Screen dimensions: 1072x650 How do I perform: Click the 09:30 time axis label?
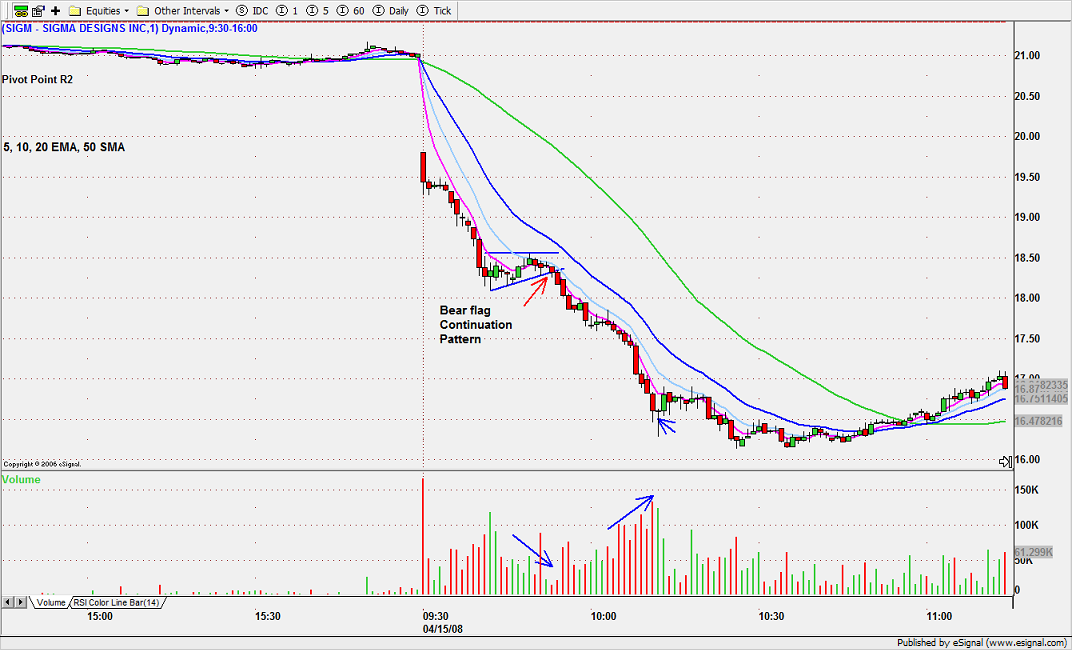click(x=436, y=617)
